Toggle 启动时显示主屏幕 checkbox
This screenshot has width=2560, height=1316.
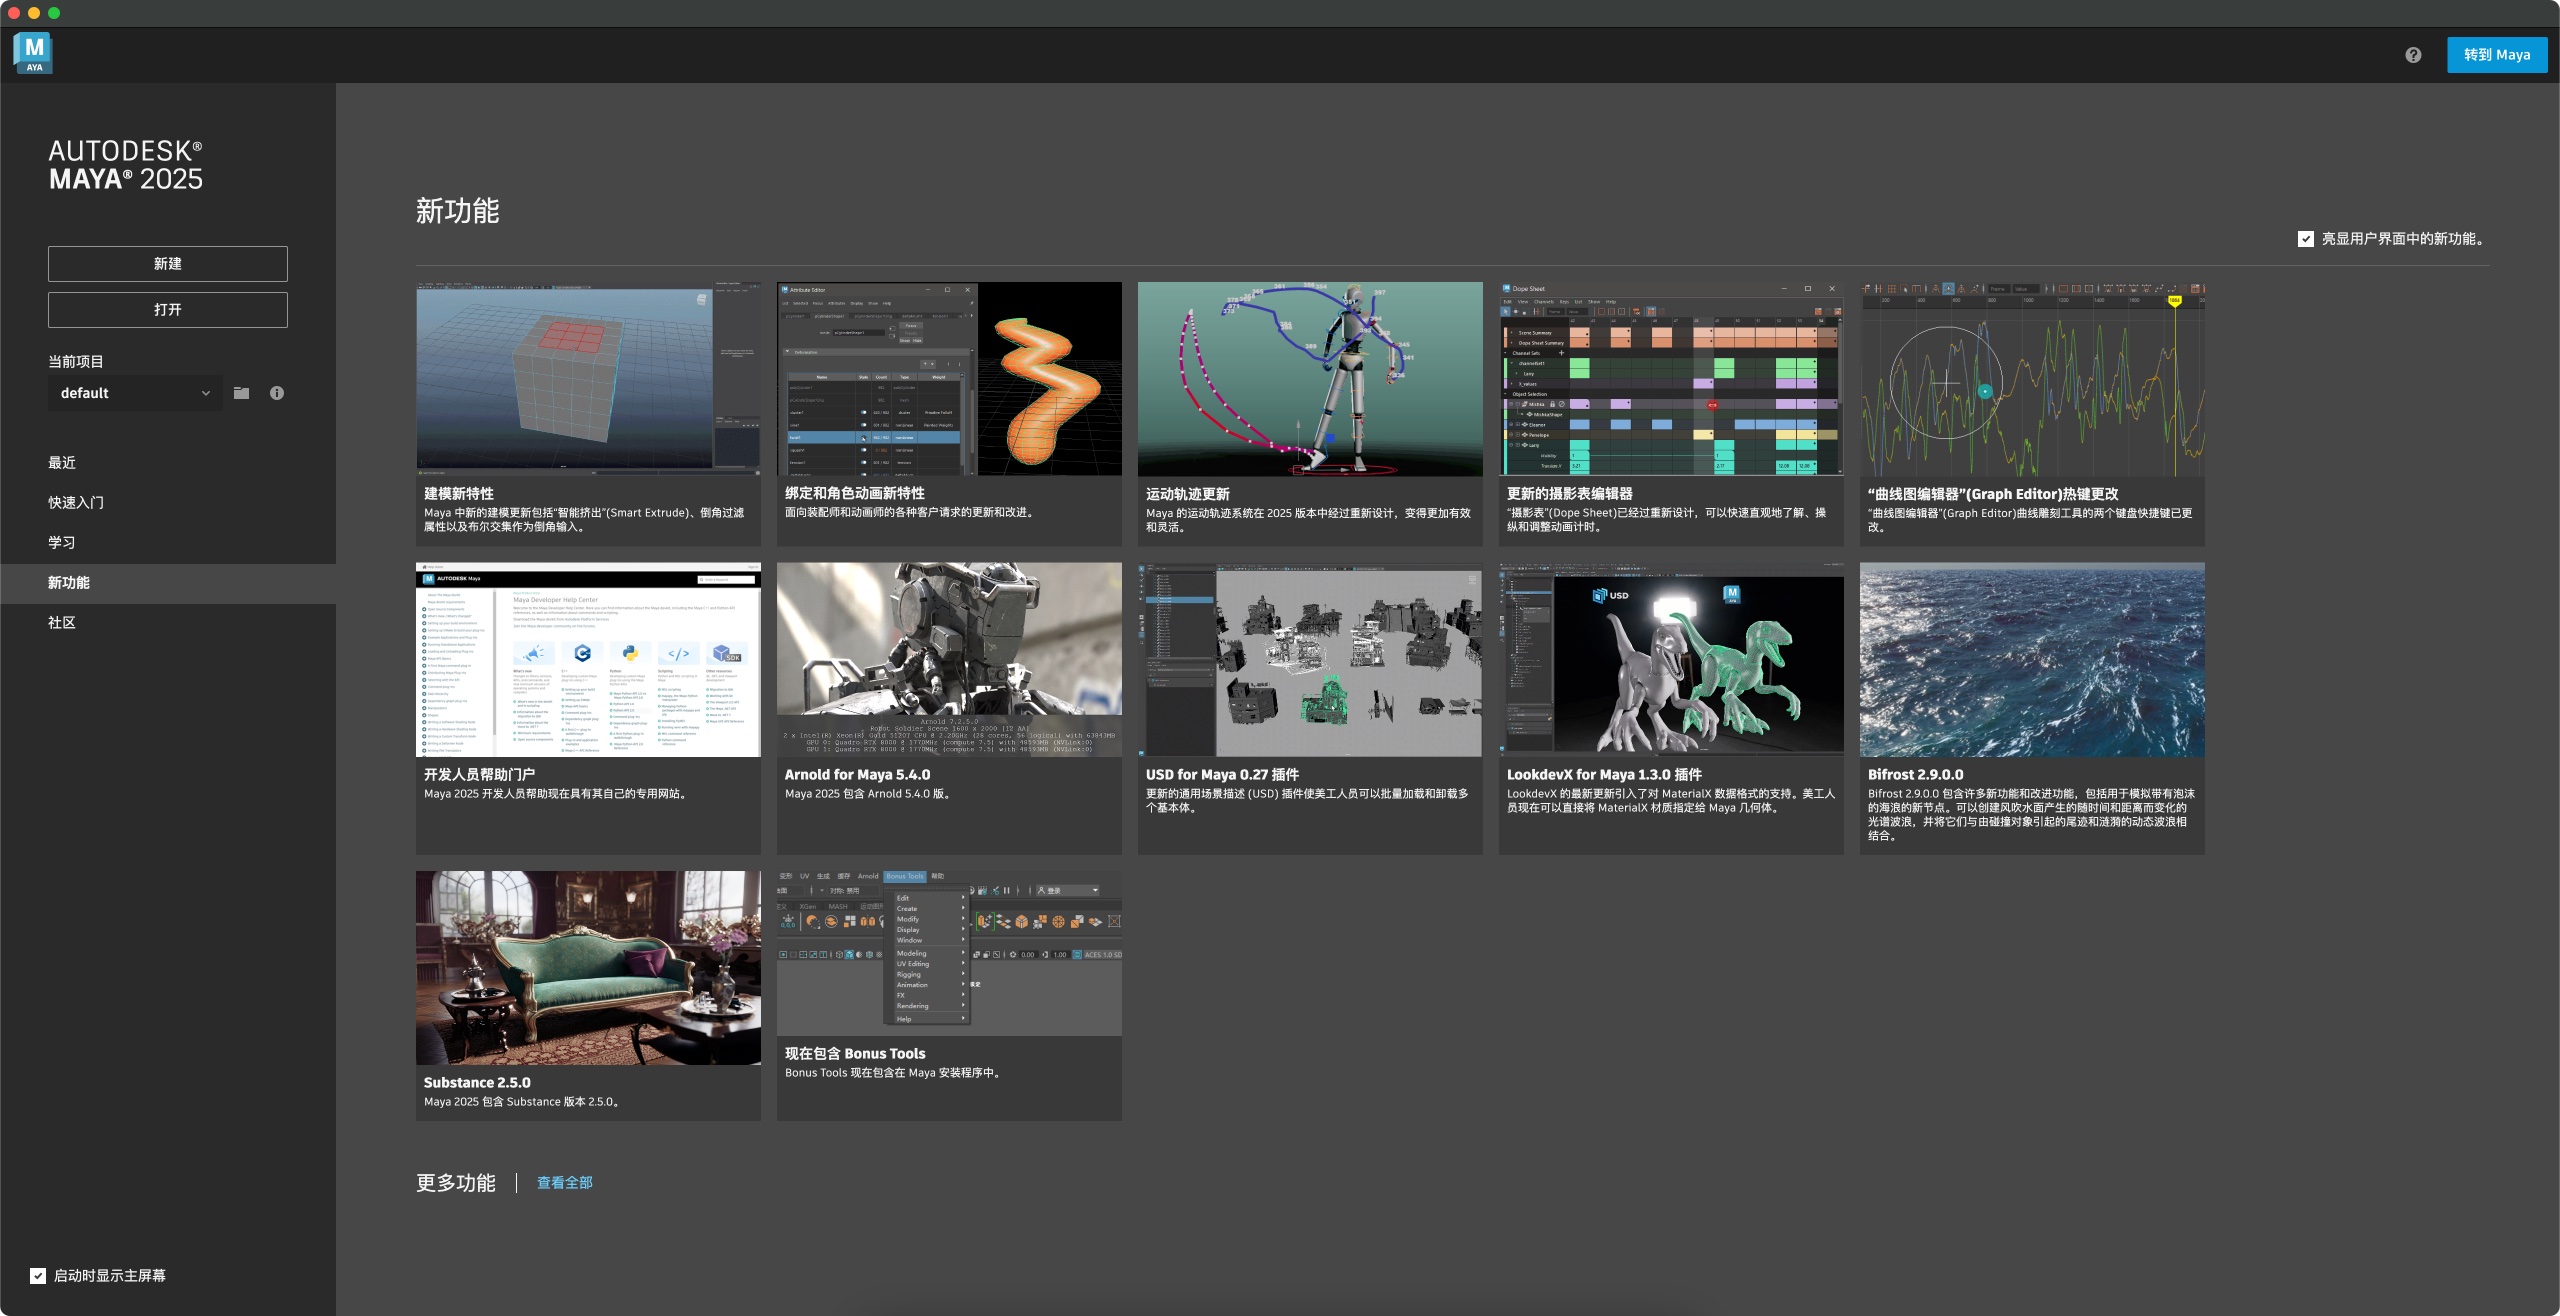point(38,1276)
